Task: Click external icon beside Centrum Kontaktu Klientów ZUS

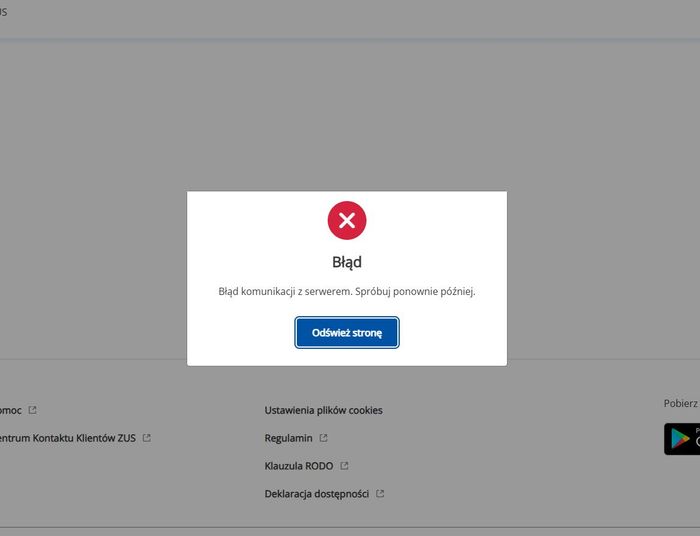Action: coord(146,438)
